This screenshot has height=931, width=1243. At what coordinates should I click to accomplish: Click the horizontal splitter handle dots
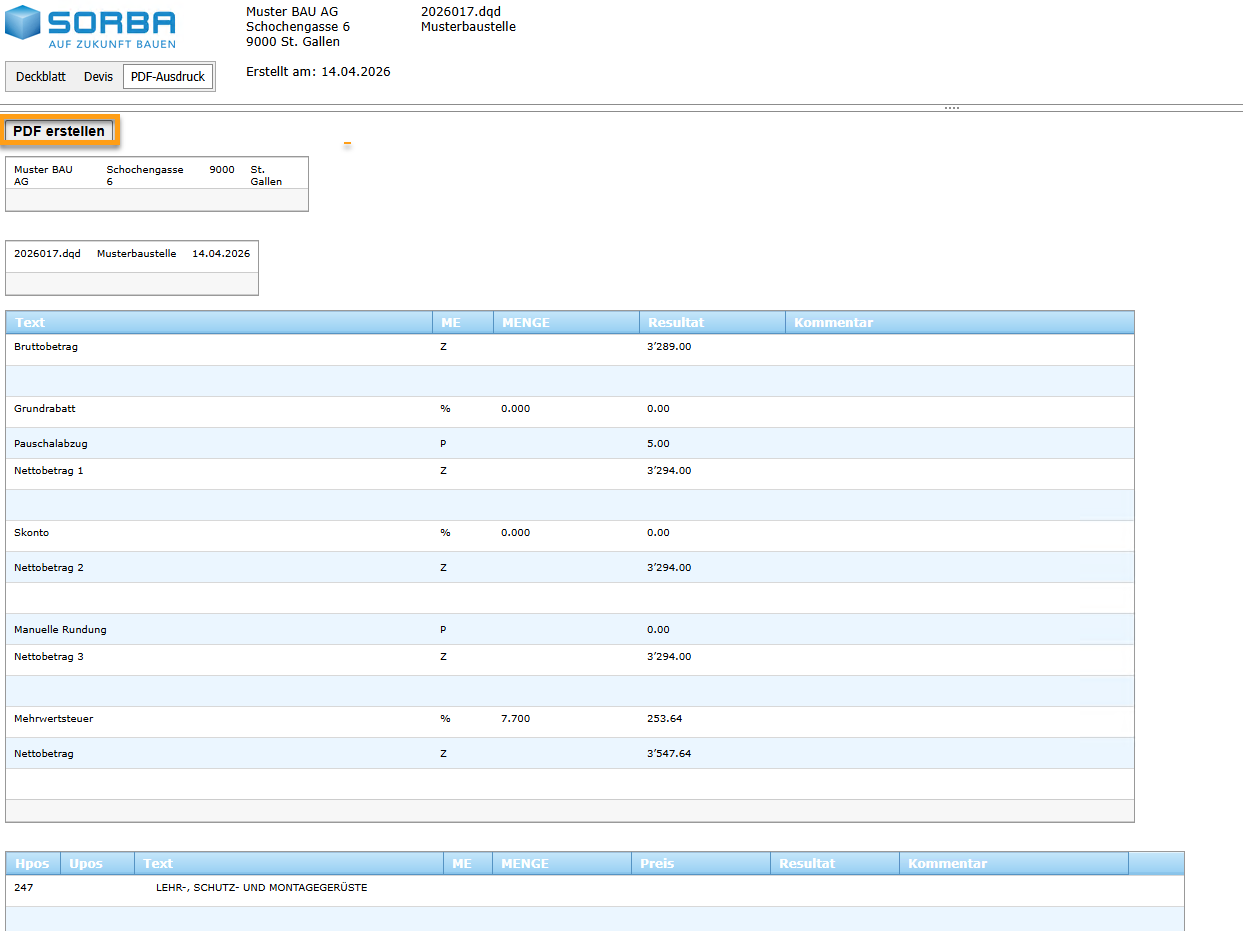(951, 107)
